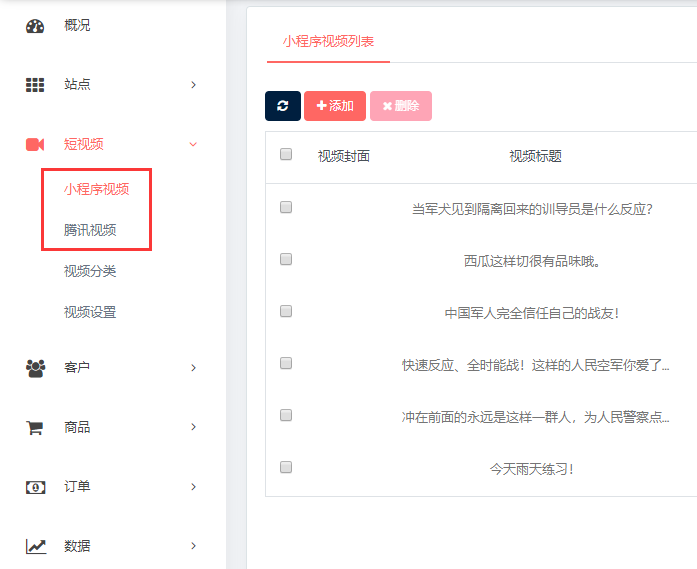Open the 视频设置 submenu item
The image size is (697, 569).
coord(90,312)
